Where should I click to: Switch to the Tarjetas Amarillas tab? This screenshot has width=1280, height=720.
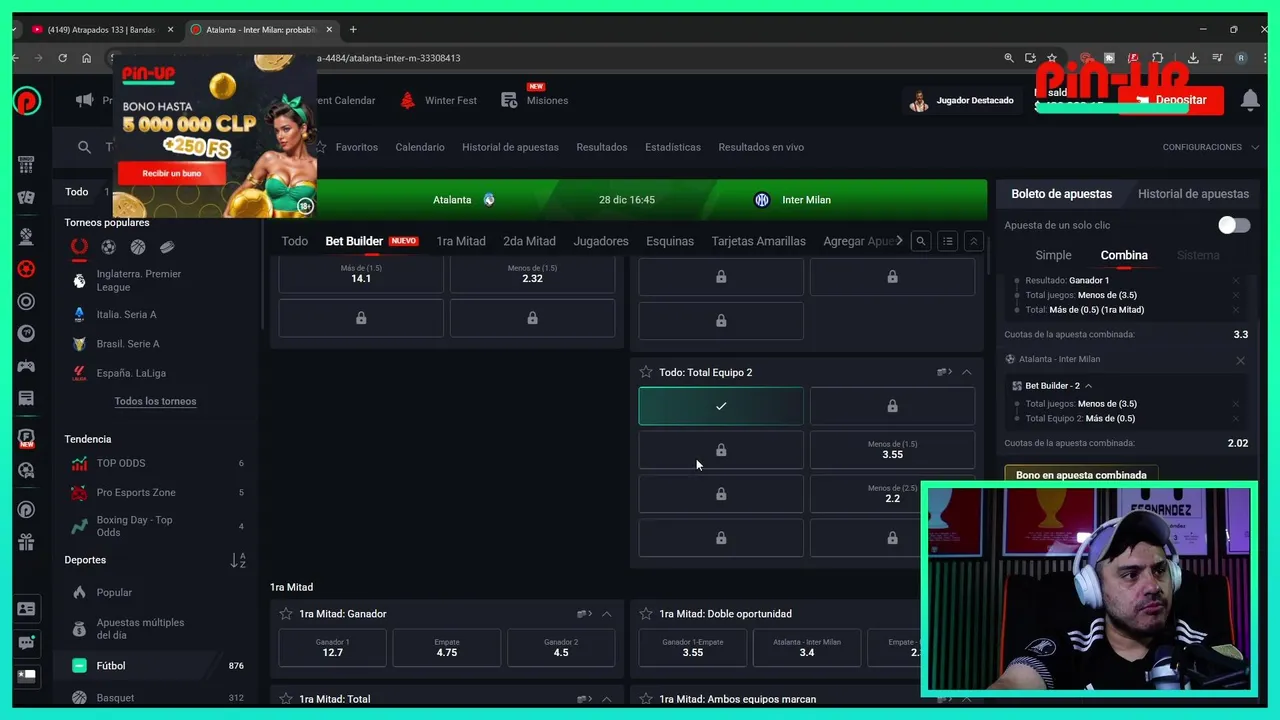click(x=758, y=241)
